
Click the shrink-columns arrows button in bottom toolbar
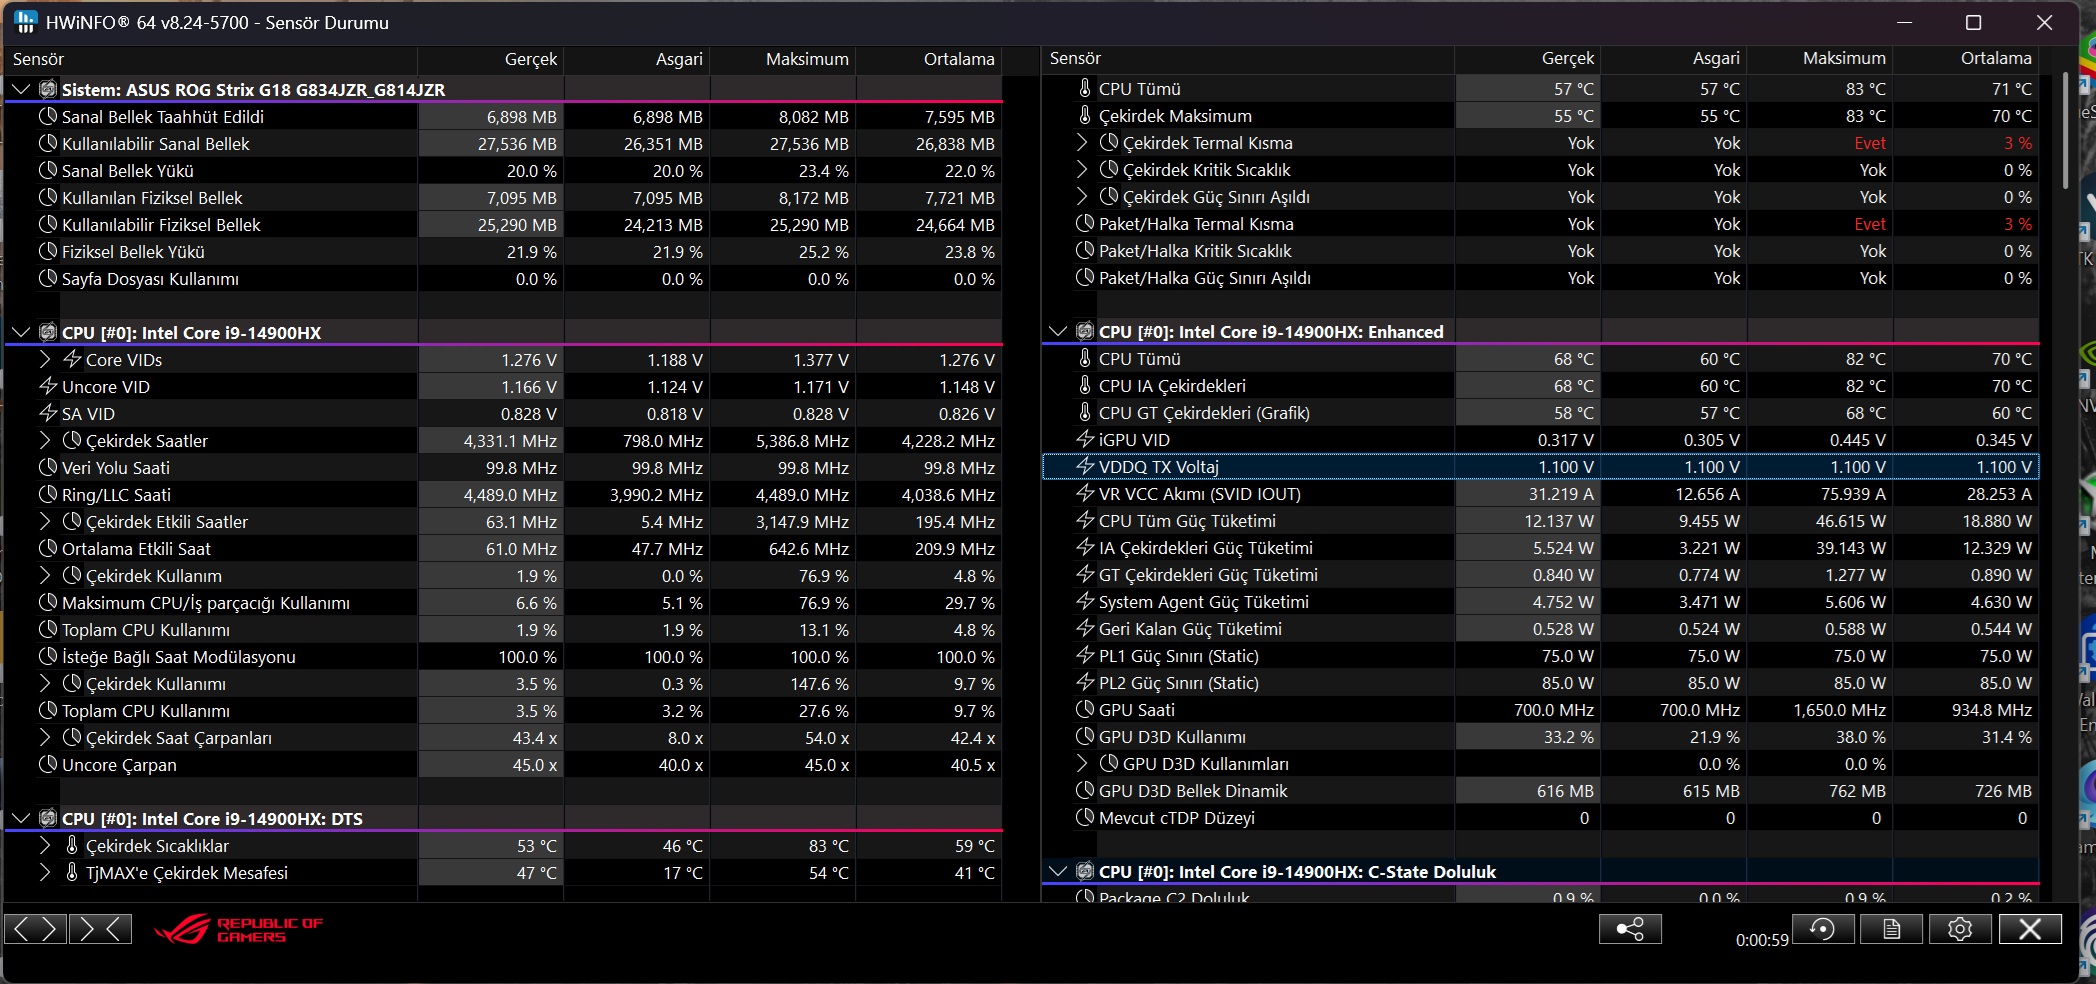click(101, 929)
